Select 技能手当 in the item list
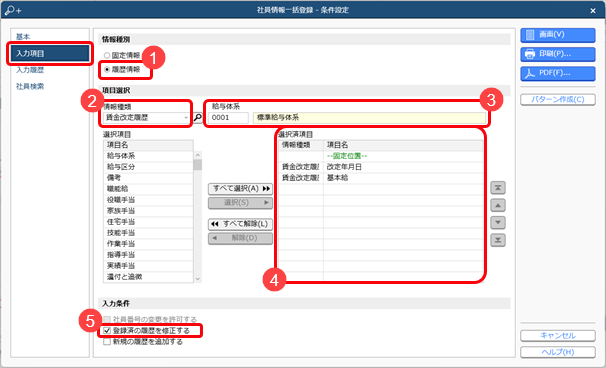This screenshot has width=606, height=368. click(148, 233)
